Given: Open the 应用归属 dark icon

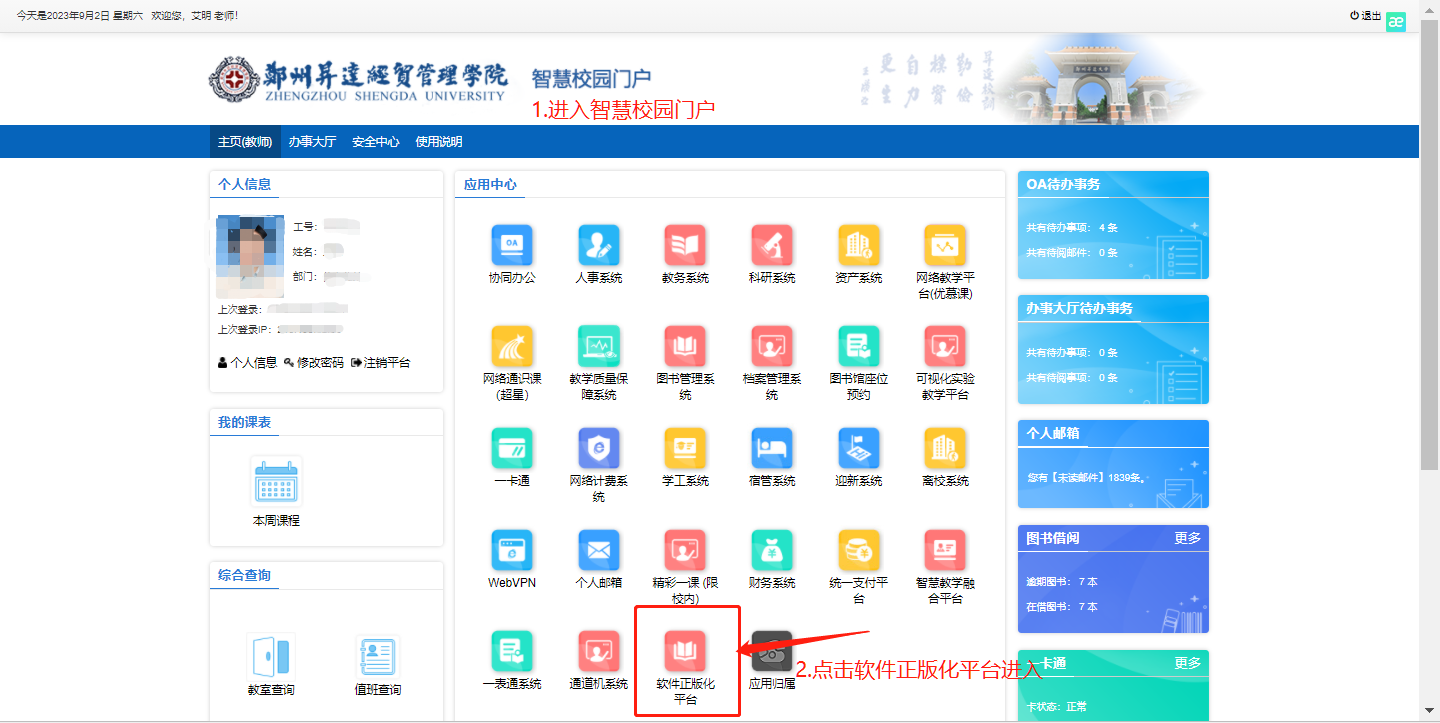Looking at the screenshot, I should coord(772,651).
